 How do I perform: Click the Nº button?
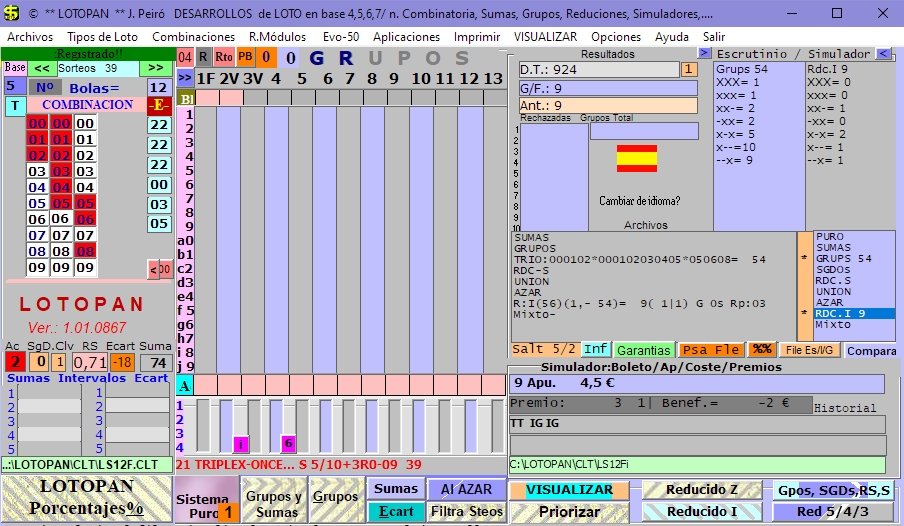(45, 88)
